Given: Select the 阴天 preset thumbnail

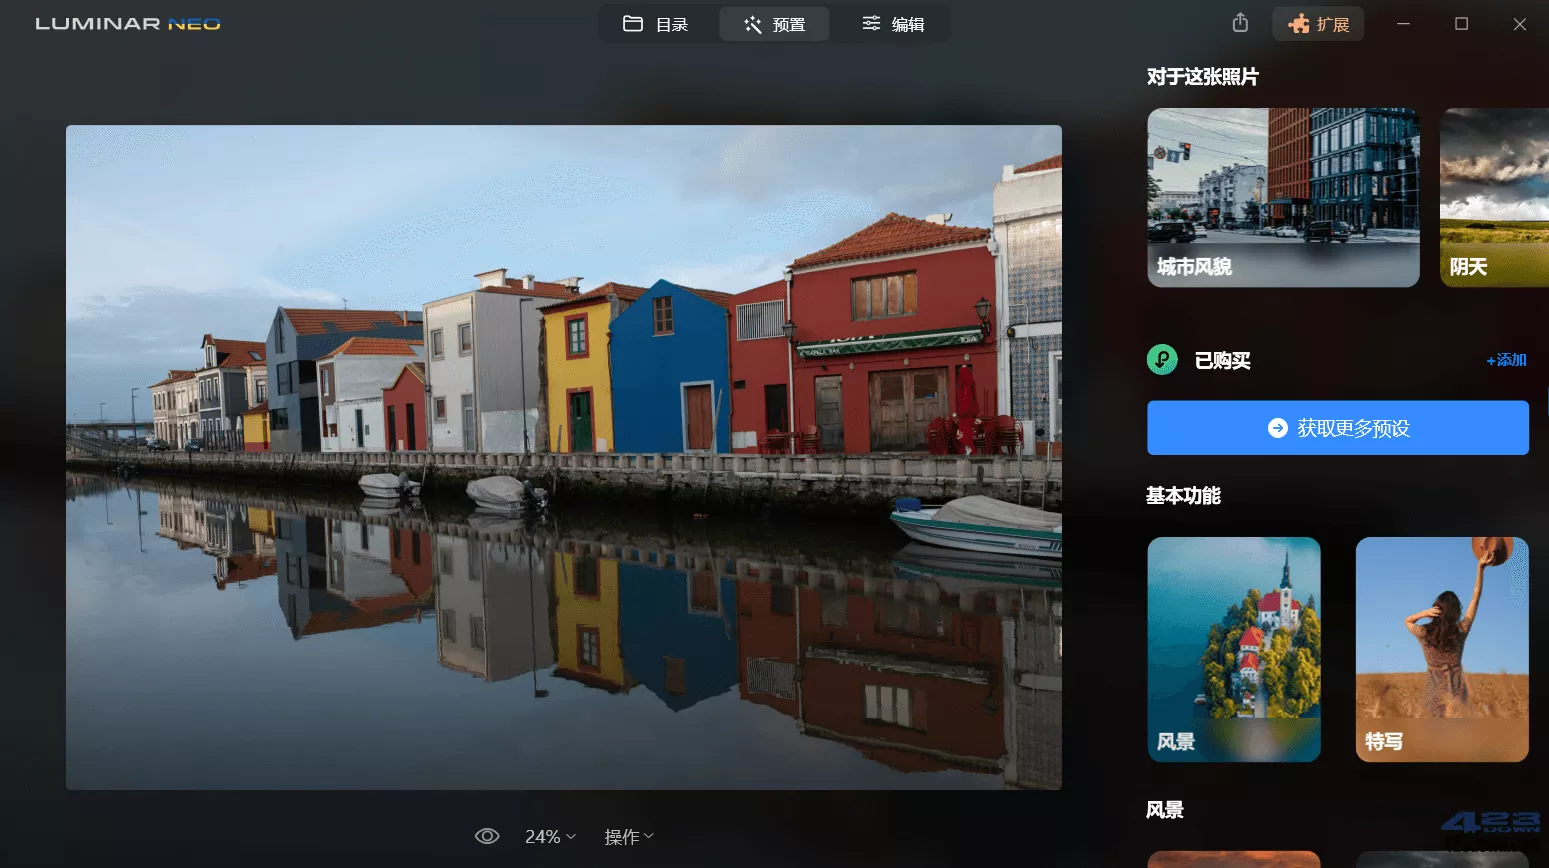Looking at the screenshot, I should tap(1494, 197).
